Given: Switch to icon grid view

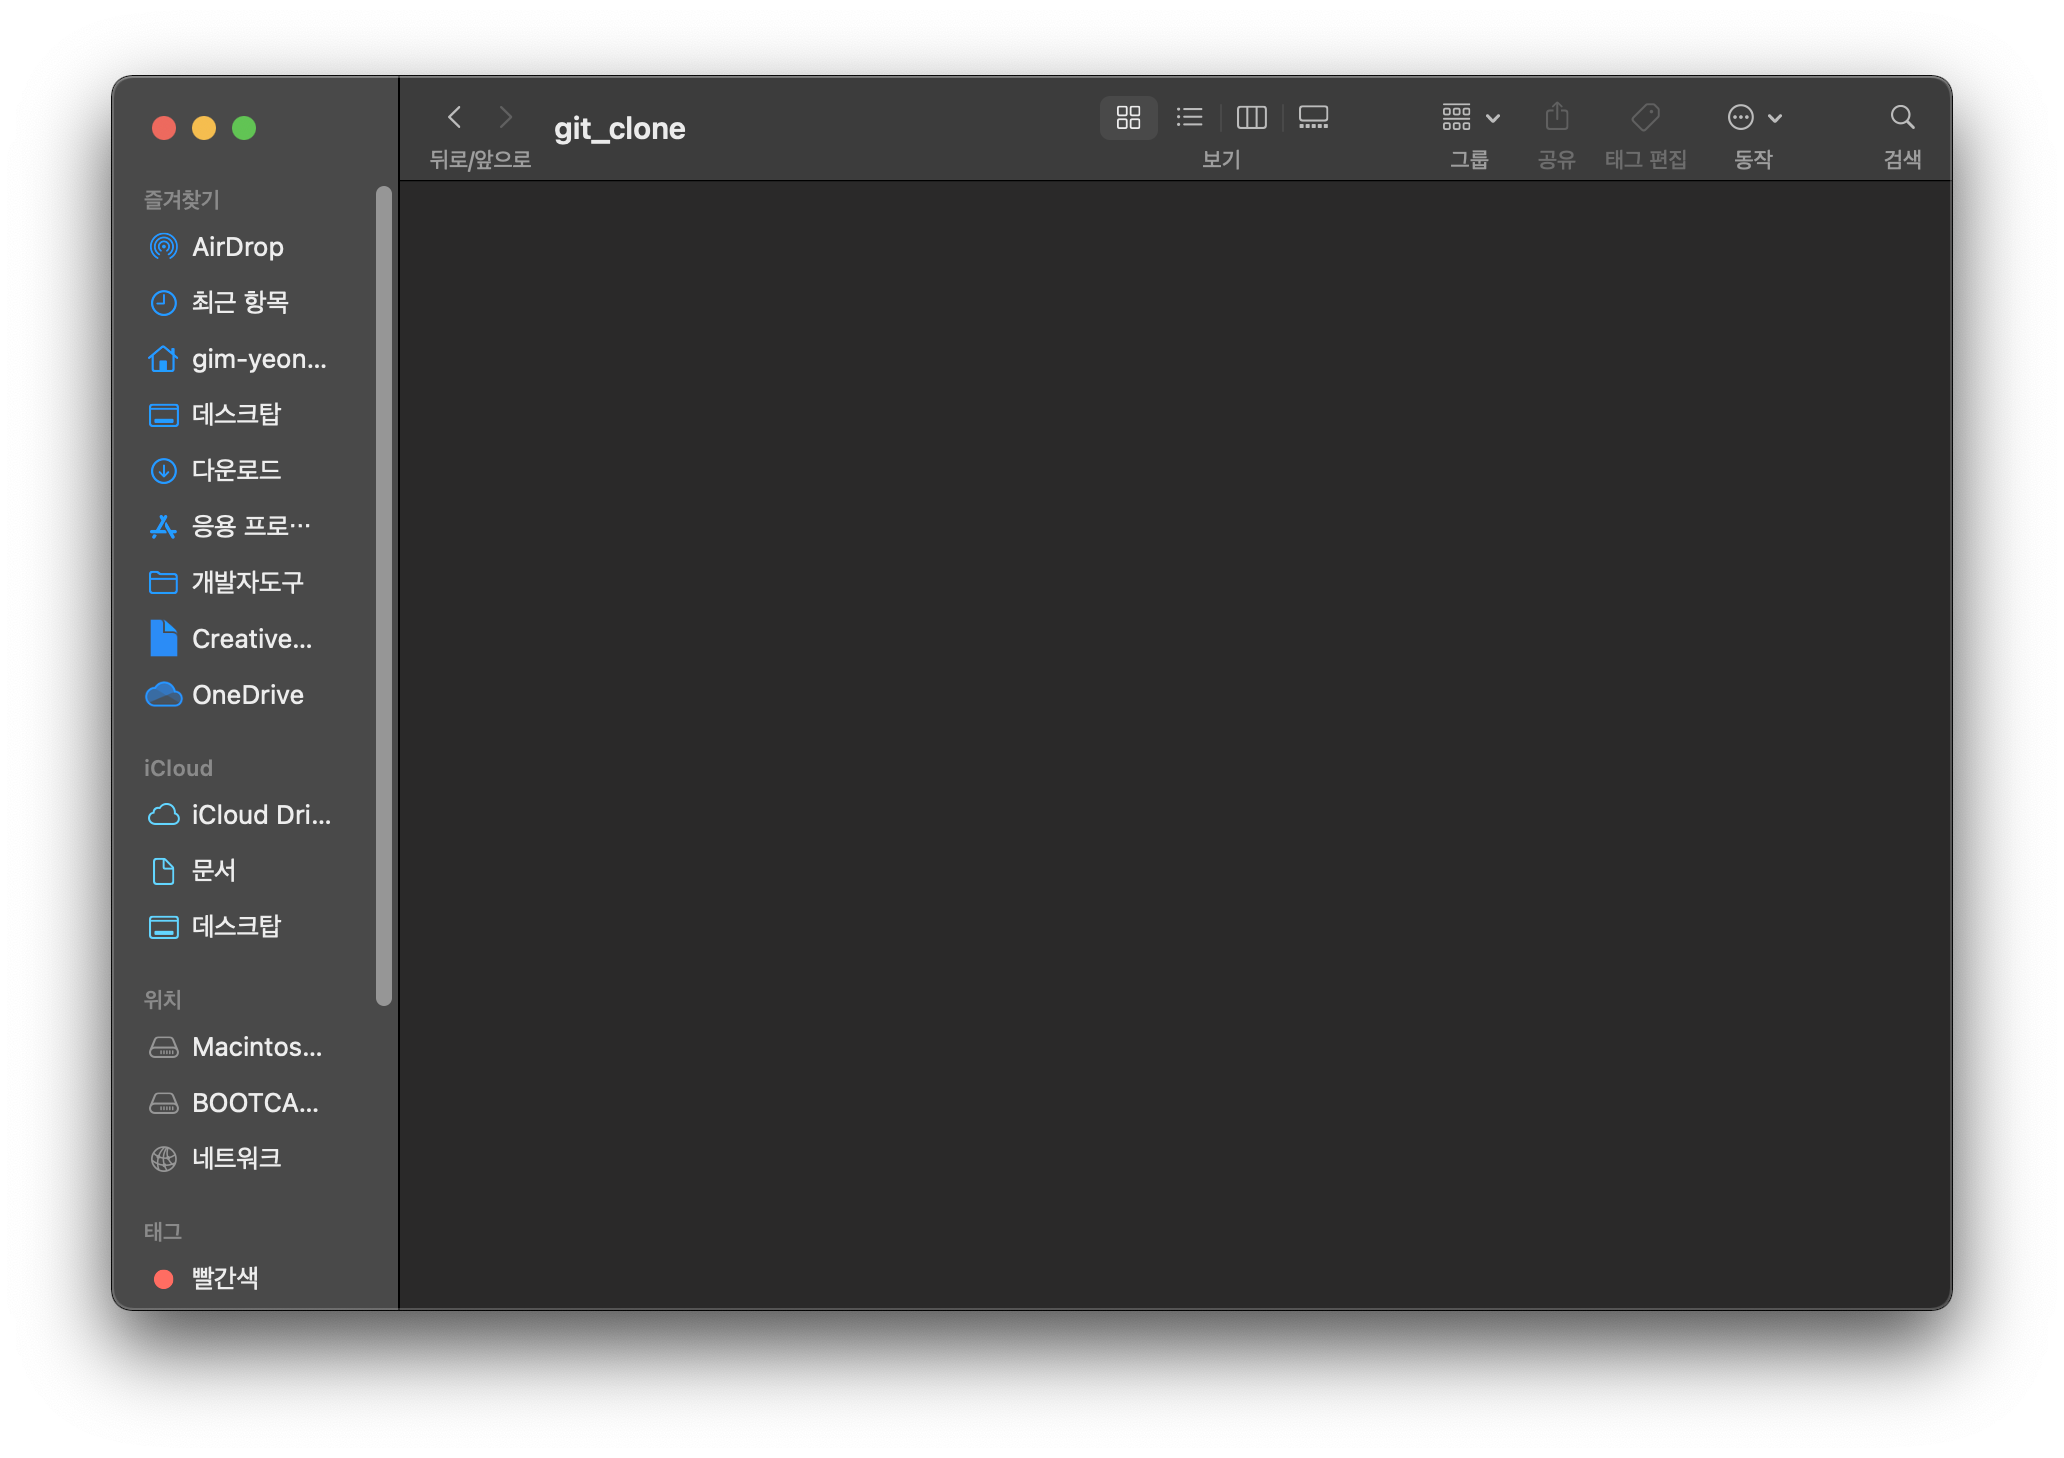Looking at the screenshot, I should [1128, 118].
